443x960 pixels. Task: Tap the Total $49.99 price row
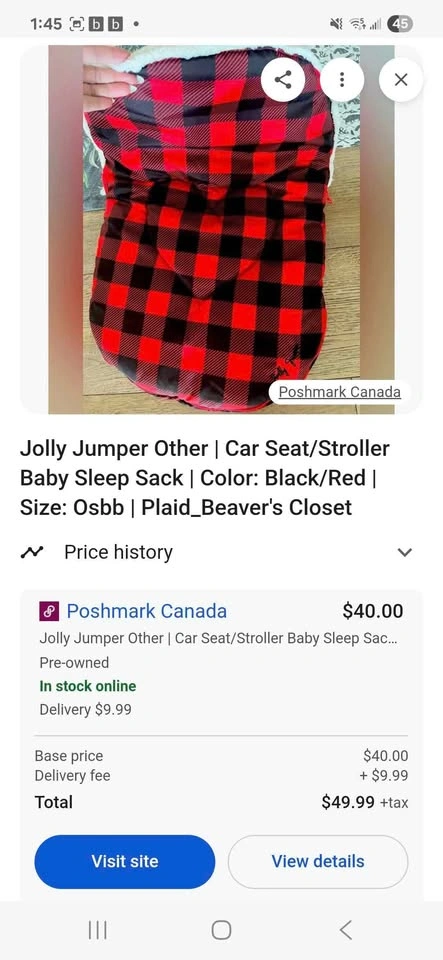(222, 802)
